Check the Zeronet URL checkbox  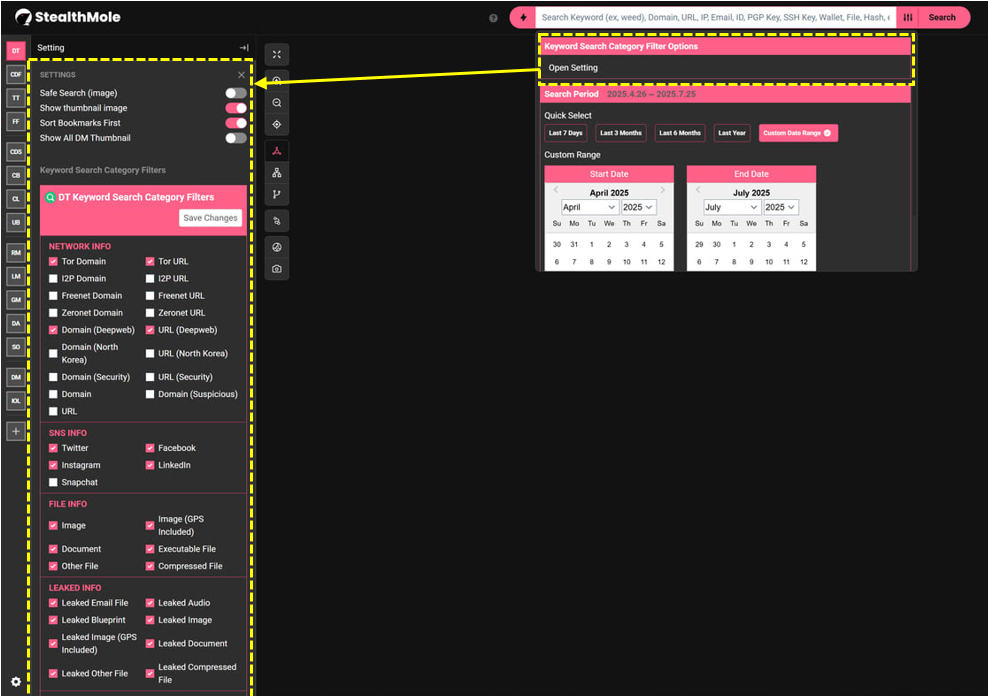150,312
